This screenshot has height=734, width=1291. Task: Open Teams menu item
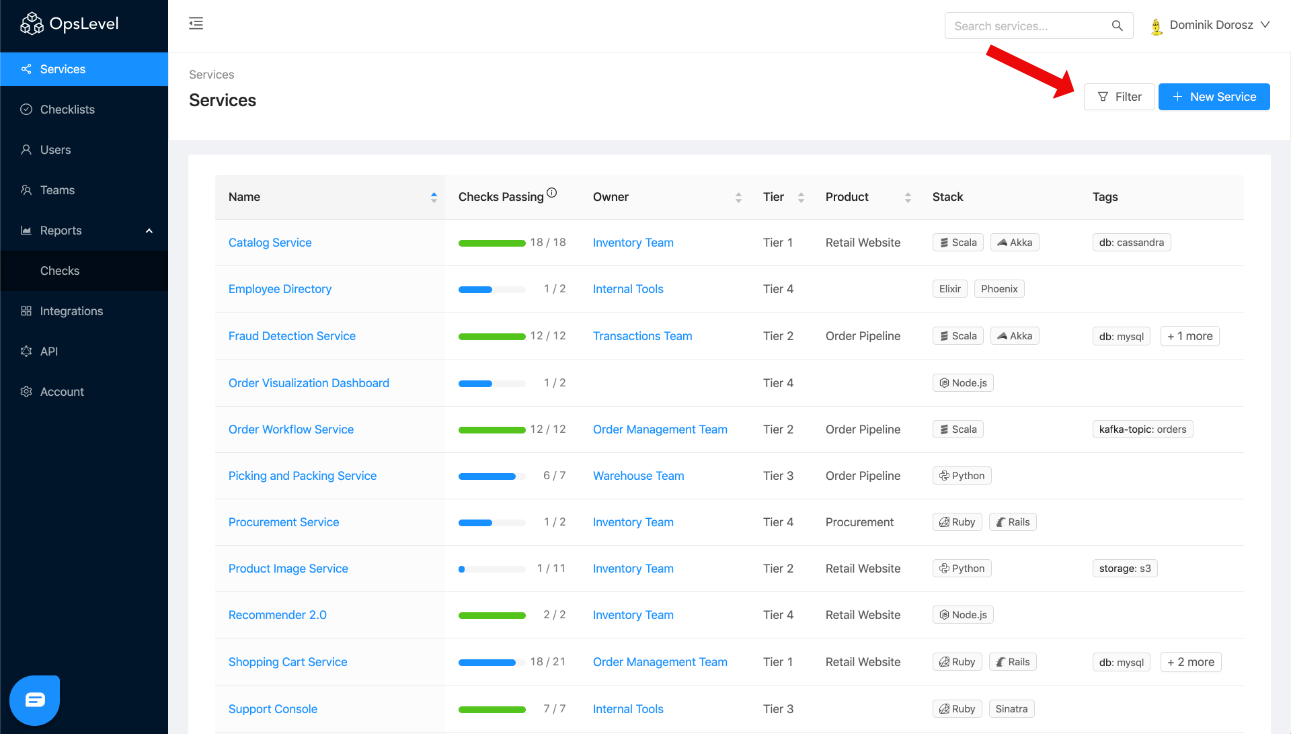84,190
